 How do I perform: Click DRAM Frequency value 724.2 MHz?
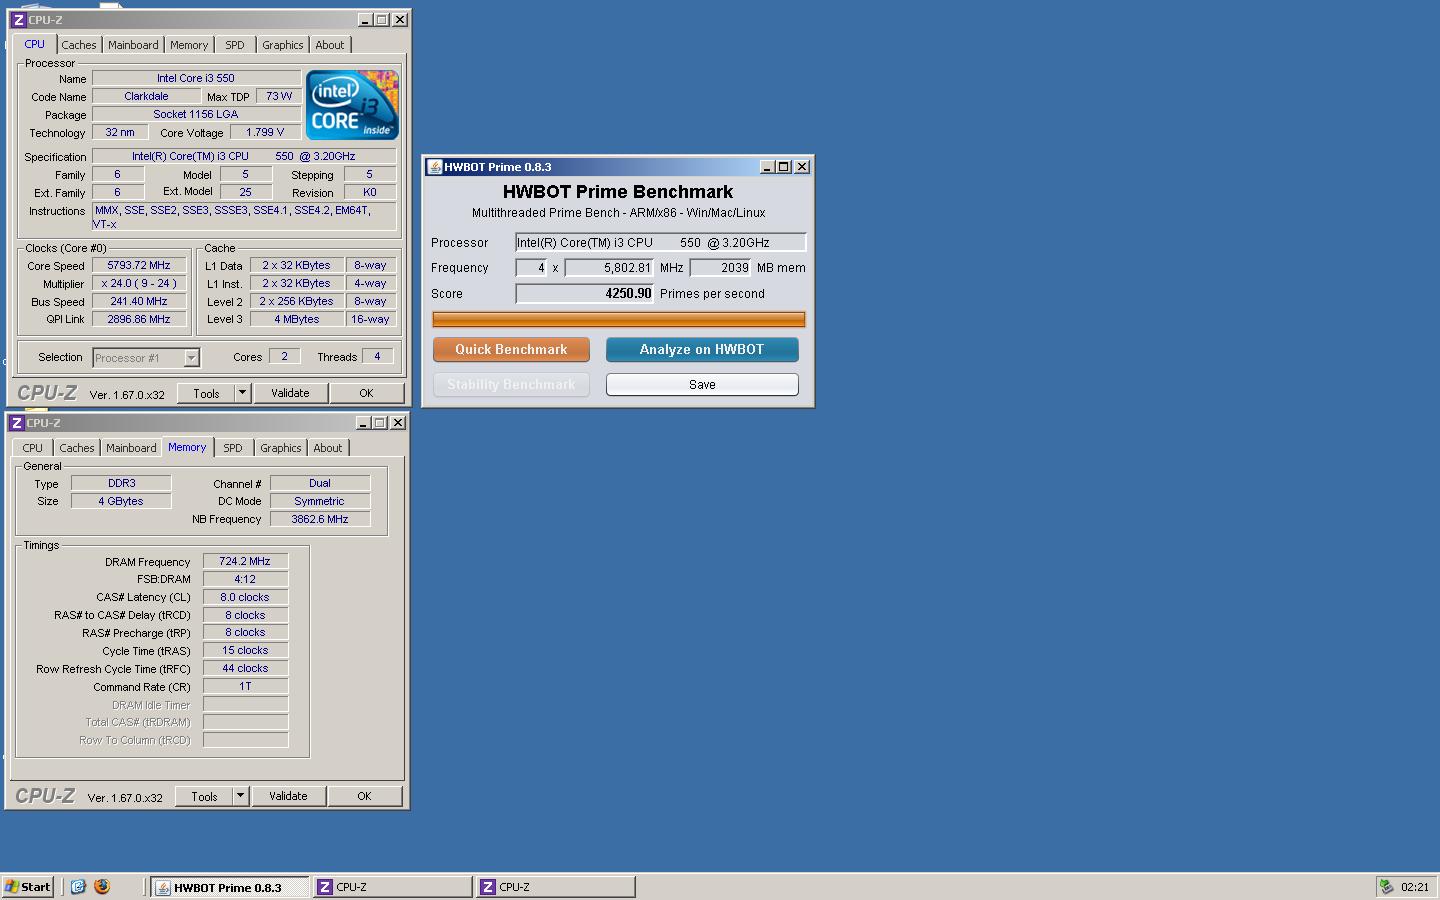click(245, 562)
